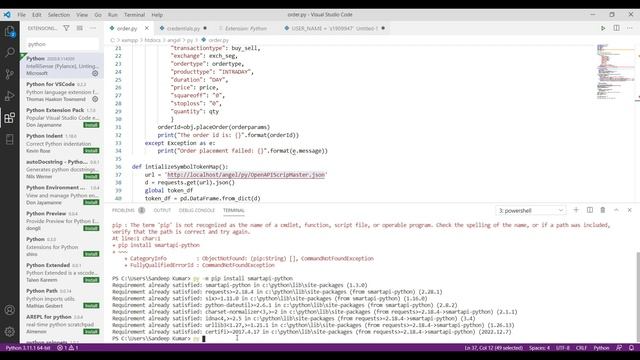Open the Explorer view in activity bar
Viewport: 640px width, 360px height.
(x=9, y=31)
